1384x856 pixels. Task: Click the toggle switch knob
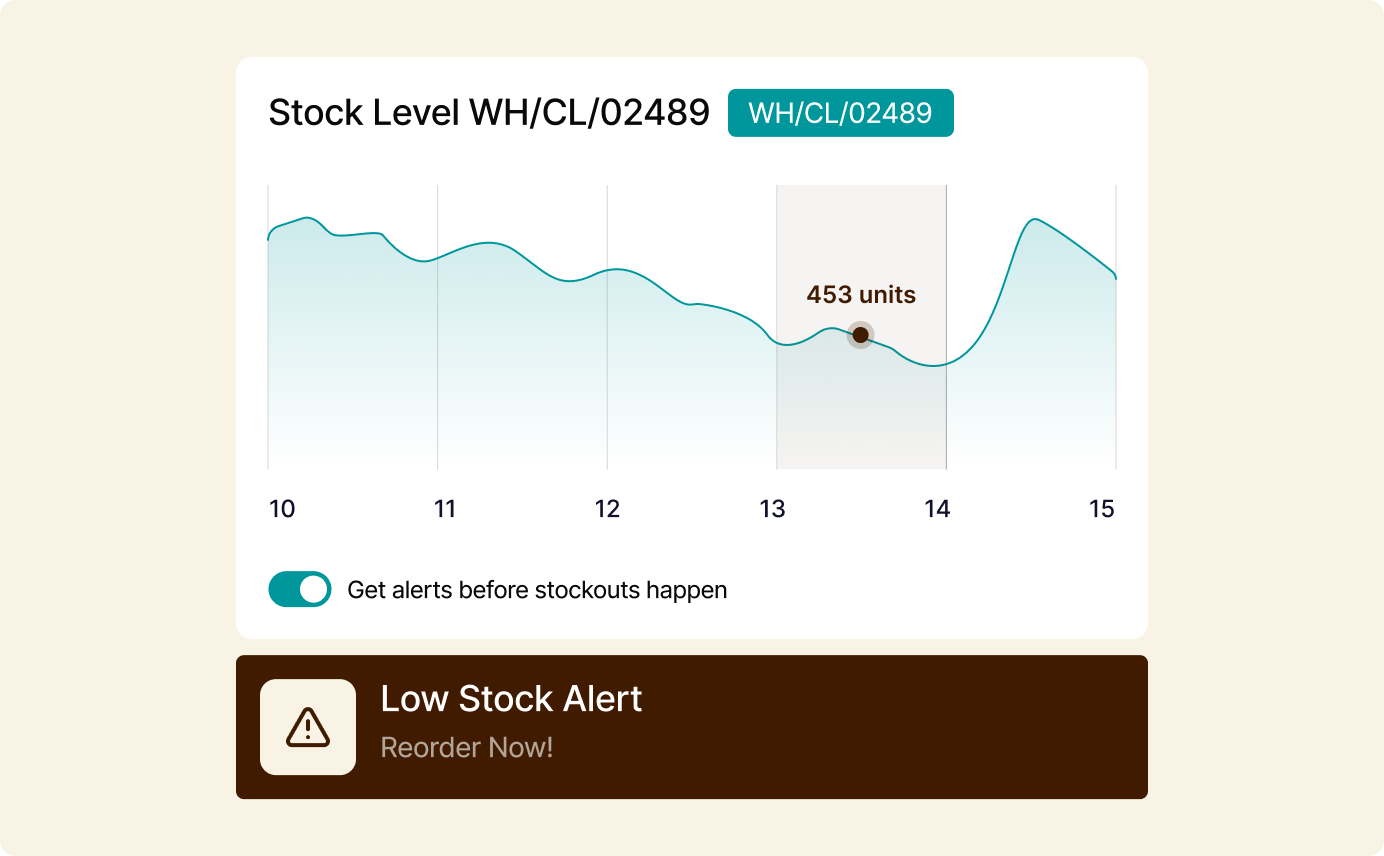pyautogui.click(x=313, y=589)
